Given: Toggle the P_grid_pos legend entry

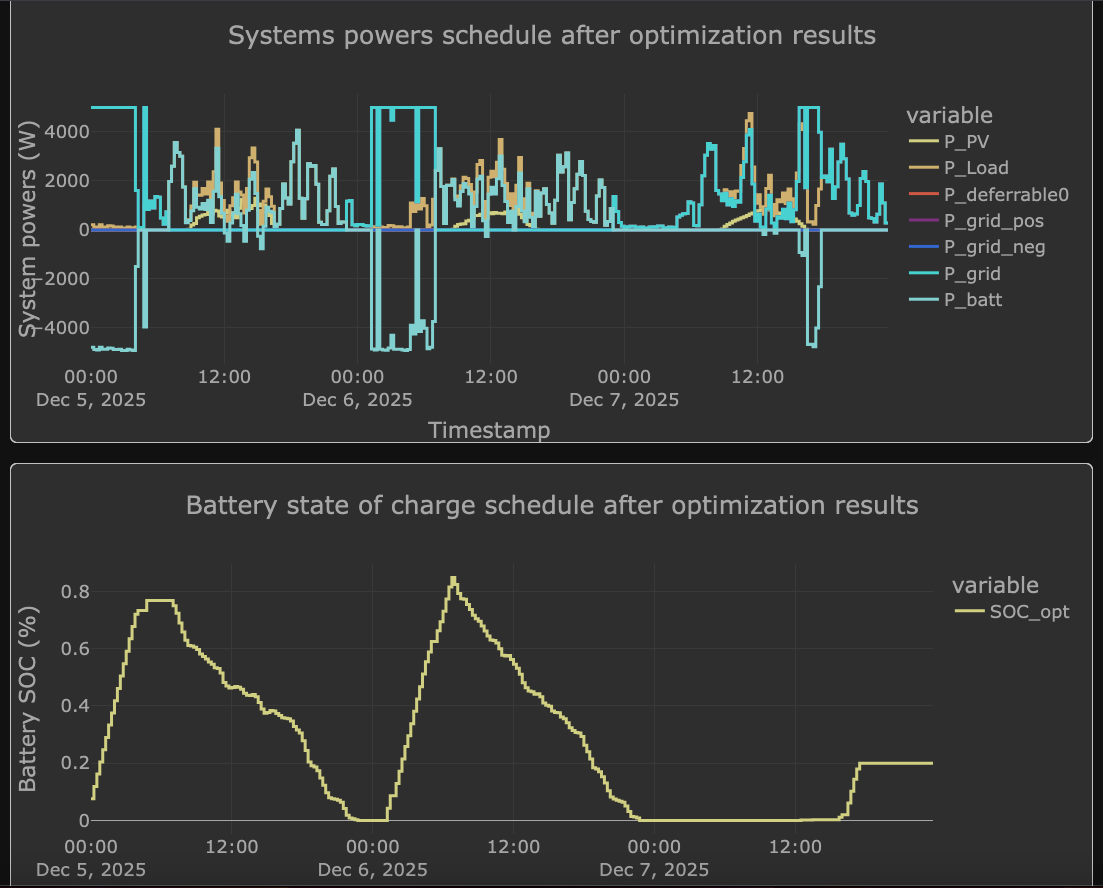Looking at the screenshot, I should [x=976, y=221].
